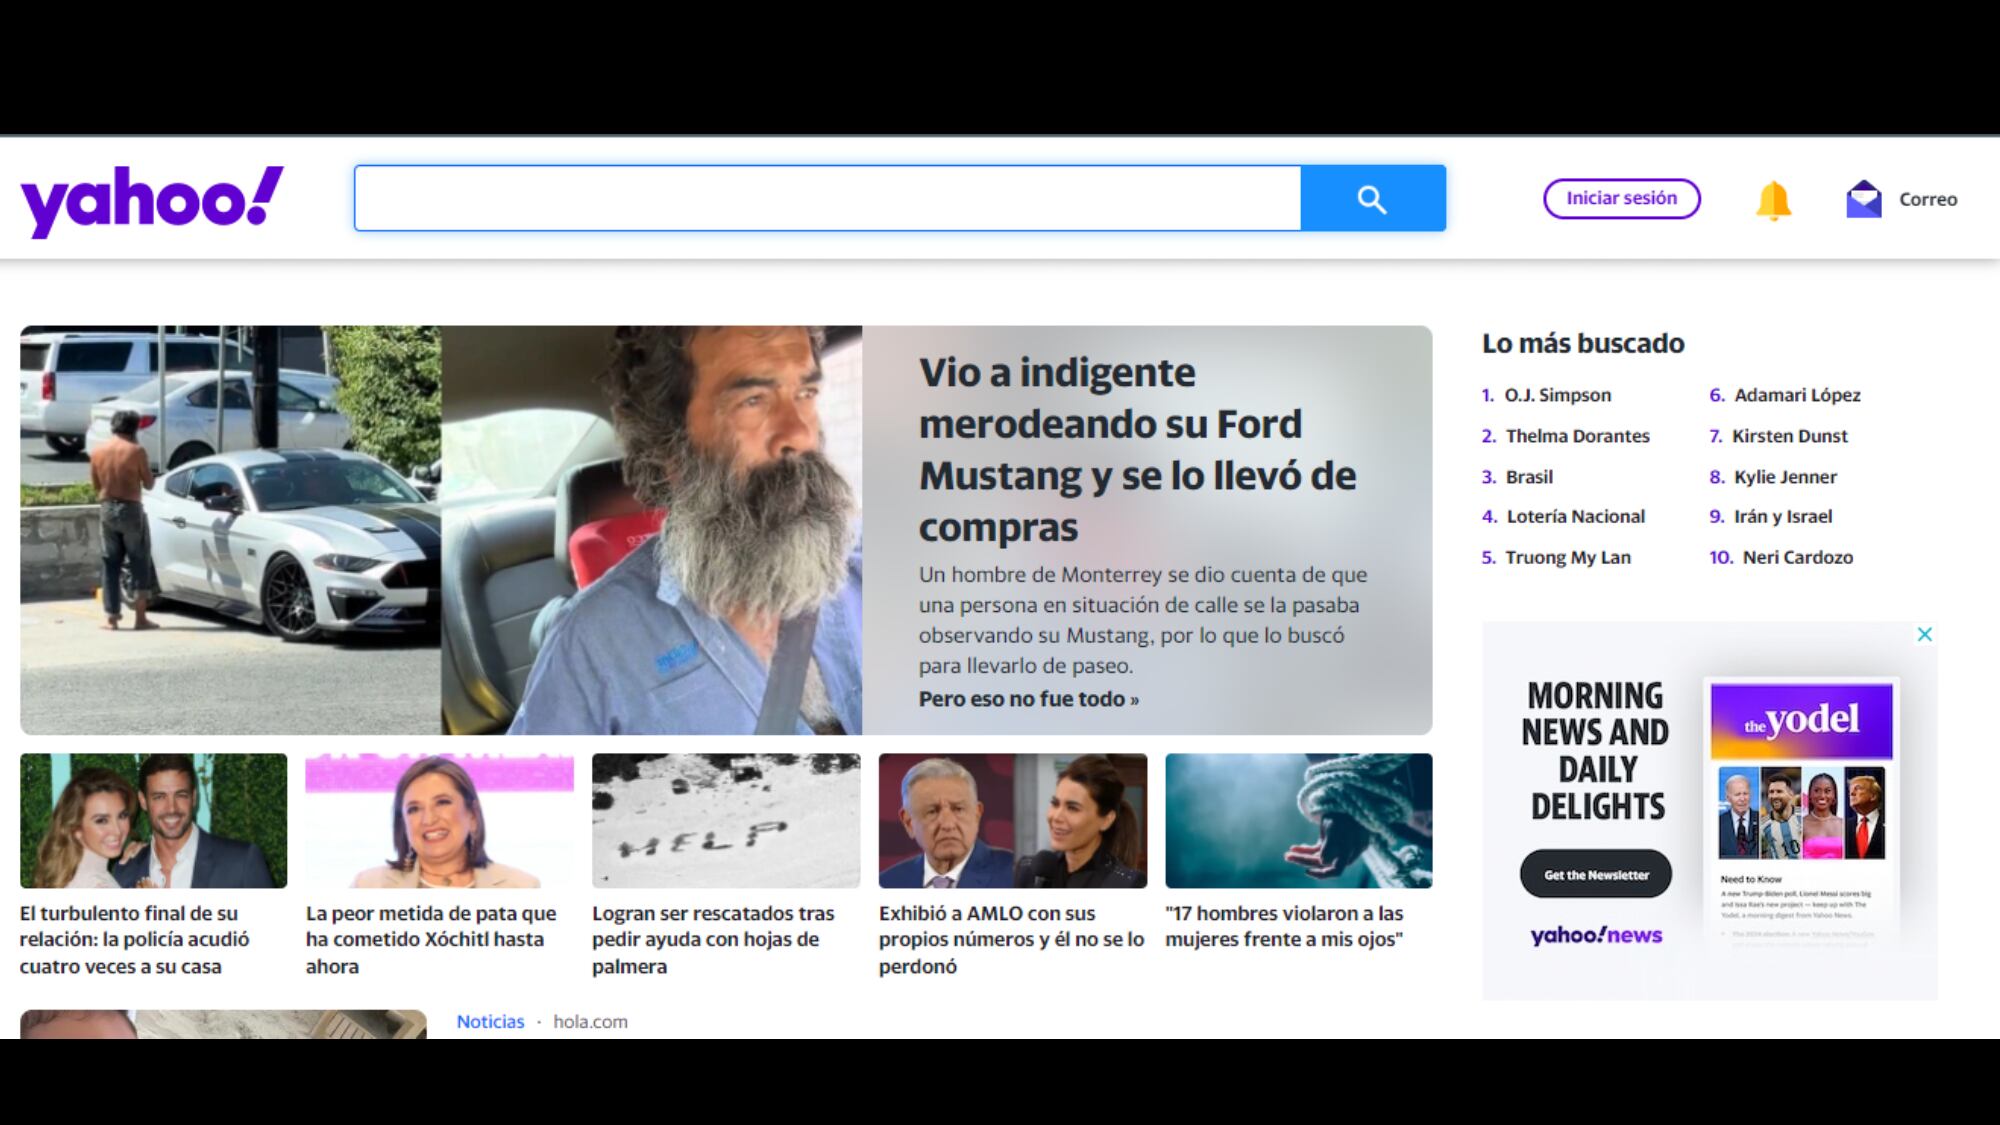
Task: Open the Kylie Jenner trending search
Action: [x=1784, y=477]
